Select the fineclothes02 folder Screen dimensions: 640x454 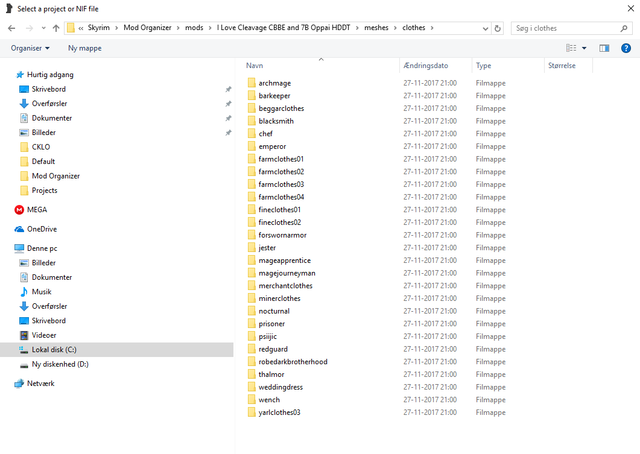(x=280, y=222)
